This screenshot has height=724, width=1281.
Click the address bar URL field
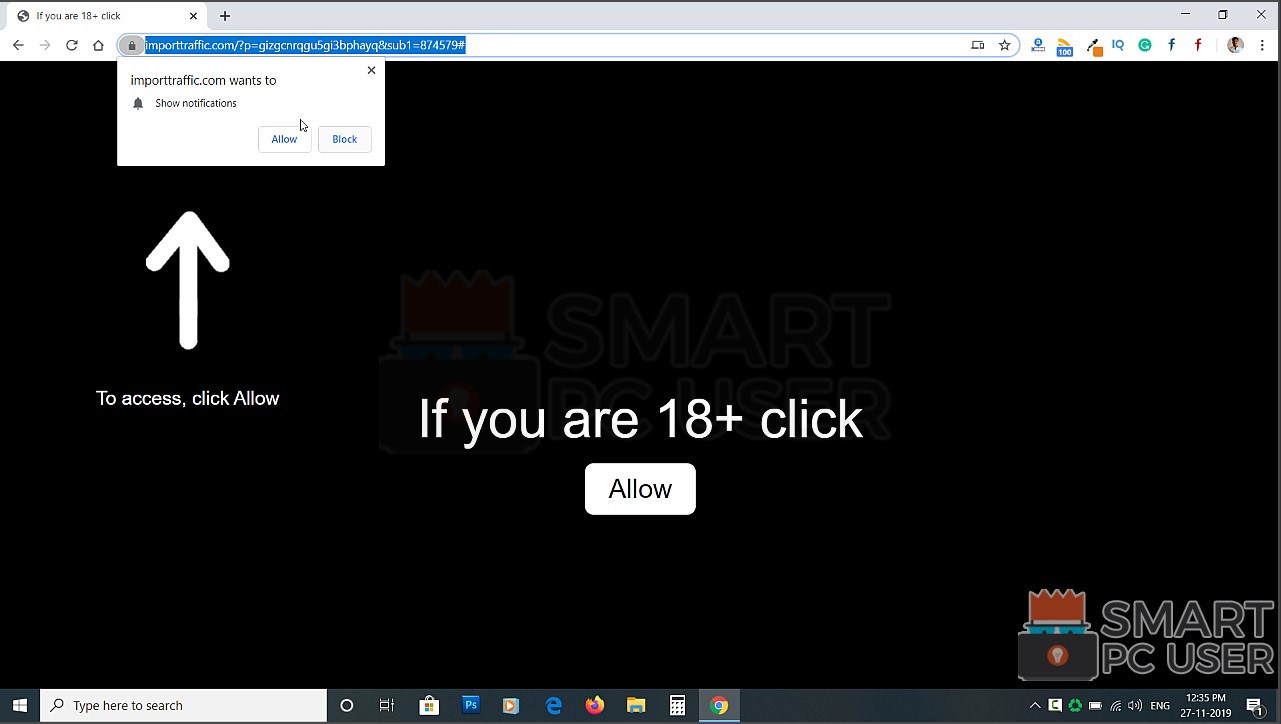click(x=400, y=45)
